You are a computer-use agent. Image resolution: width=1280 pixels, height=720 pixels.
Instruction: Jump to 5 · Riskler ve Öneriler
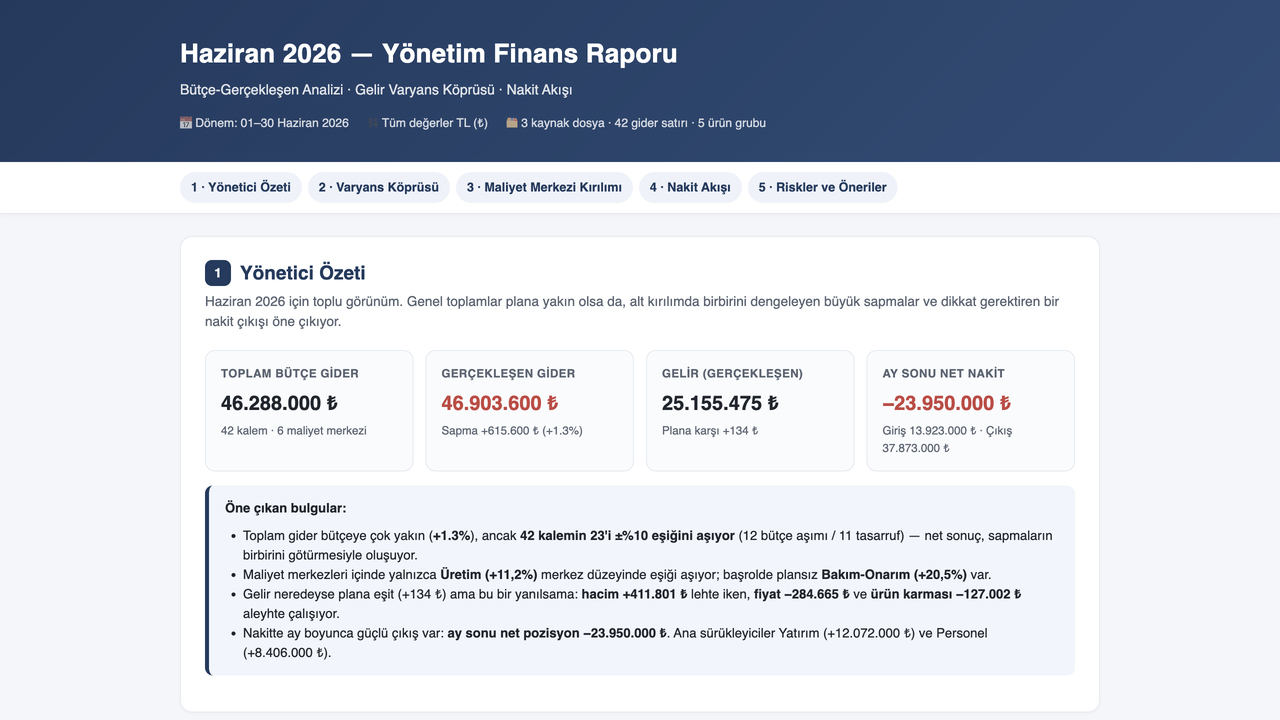[823, 187]
